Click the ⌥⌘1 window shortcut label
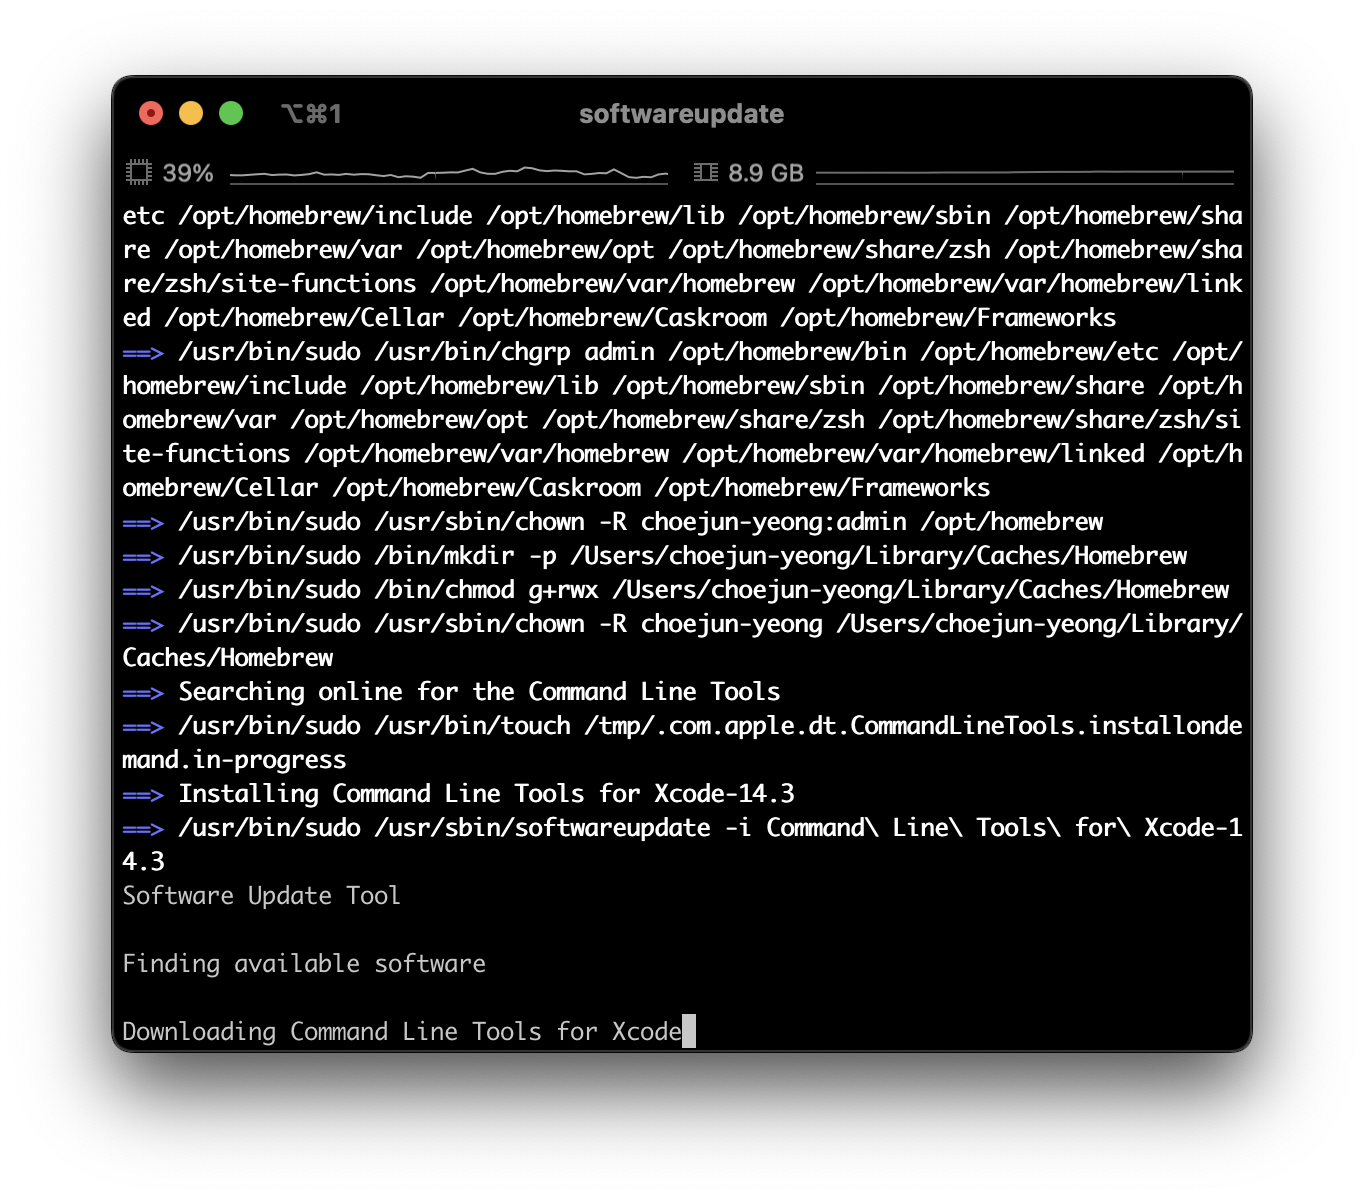The height and width of the screenshot is (1200, 1364). point(311,114)
